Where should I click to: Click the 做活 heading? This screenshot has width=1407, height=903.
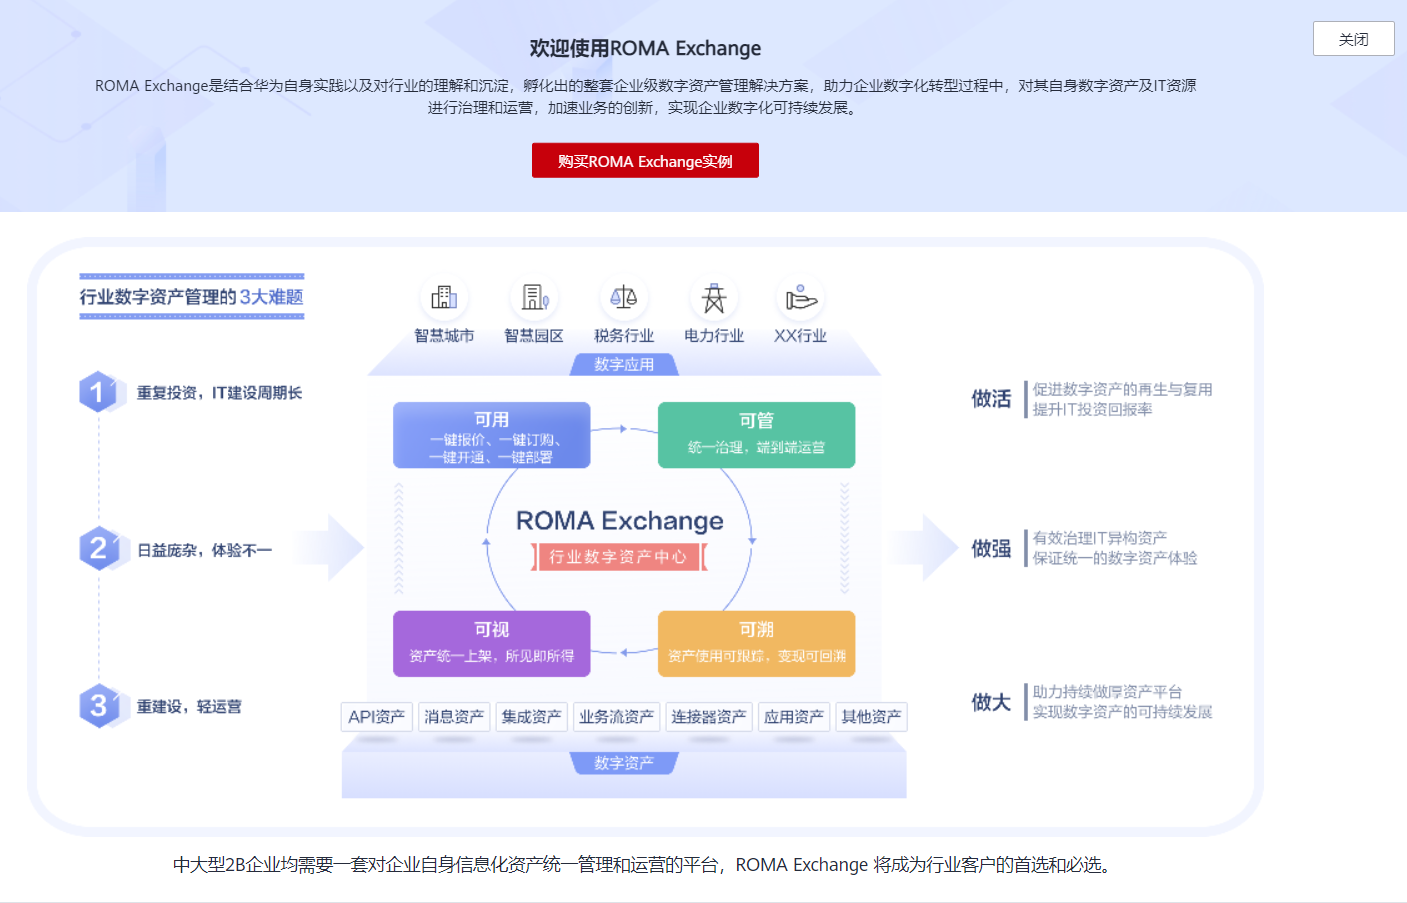[991, 399]
